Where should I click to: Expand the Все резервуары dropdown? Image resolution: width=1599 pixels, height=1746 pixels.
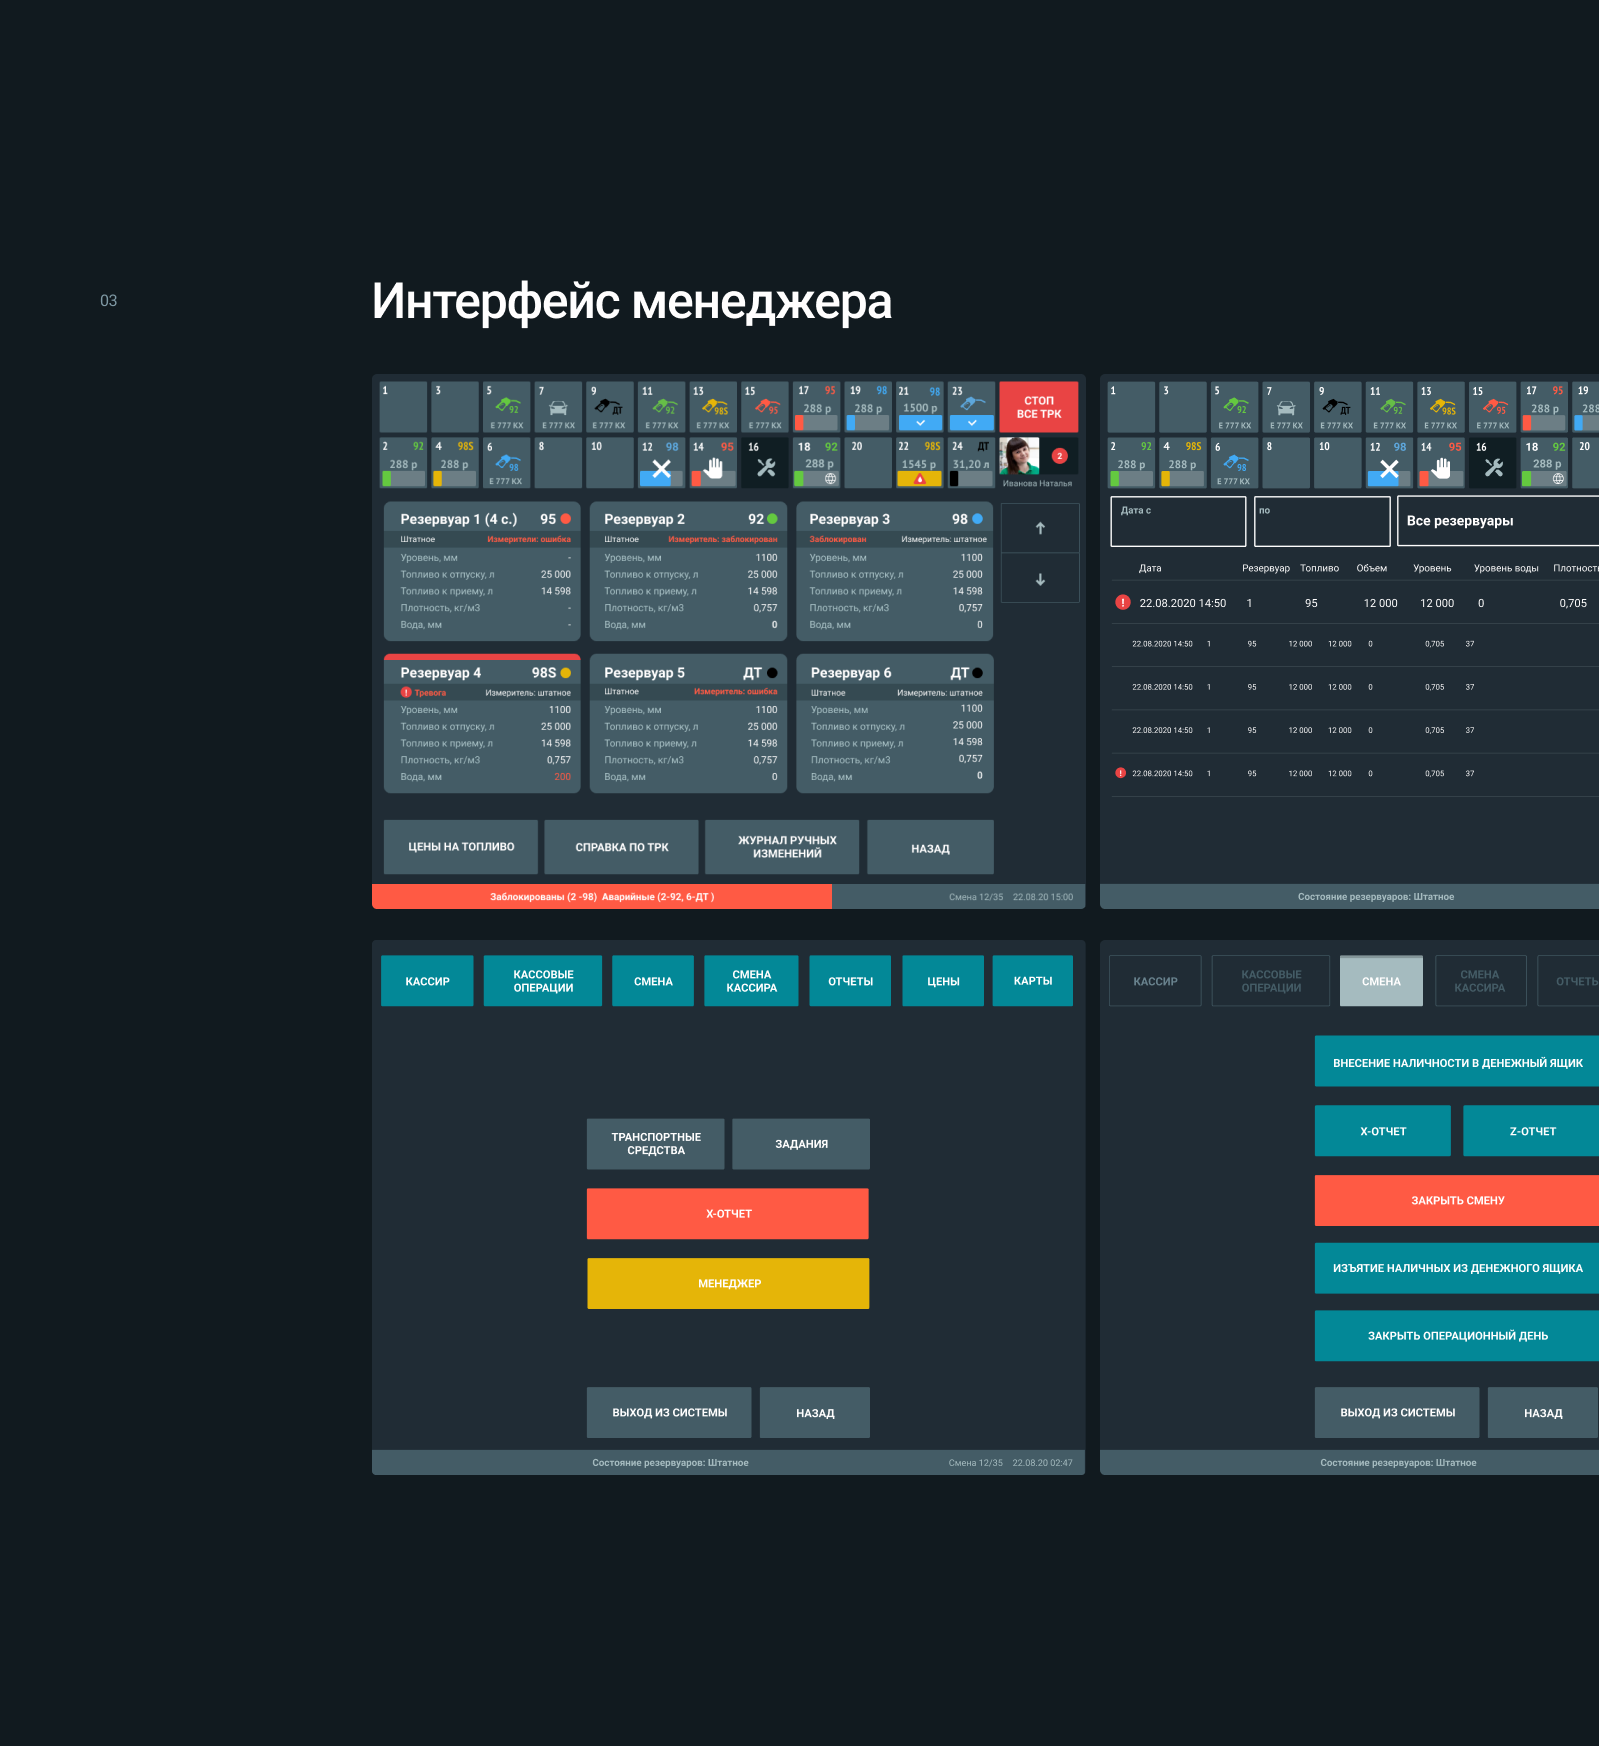click(1496, 521)
